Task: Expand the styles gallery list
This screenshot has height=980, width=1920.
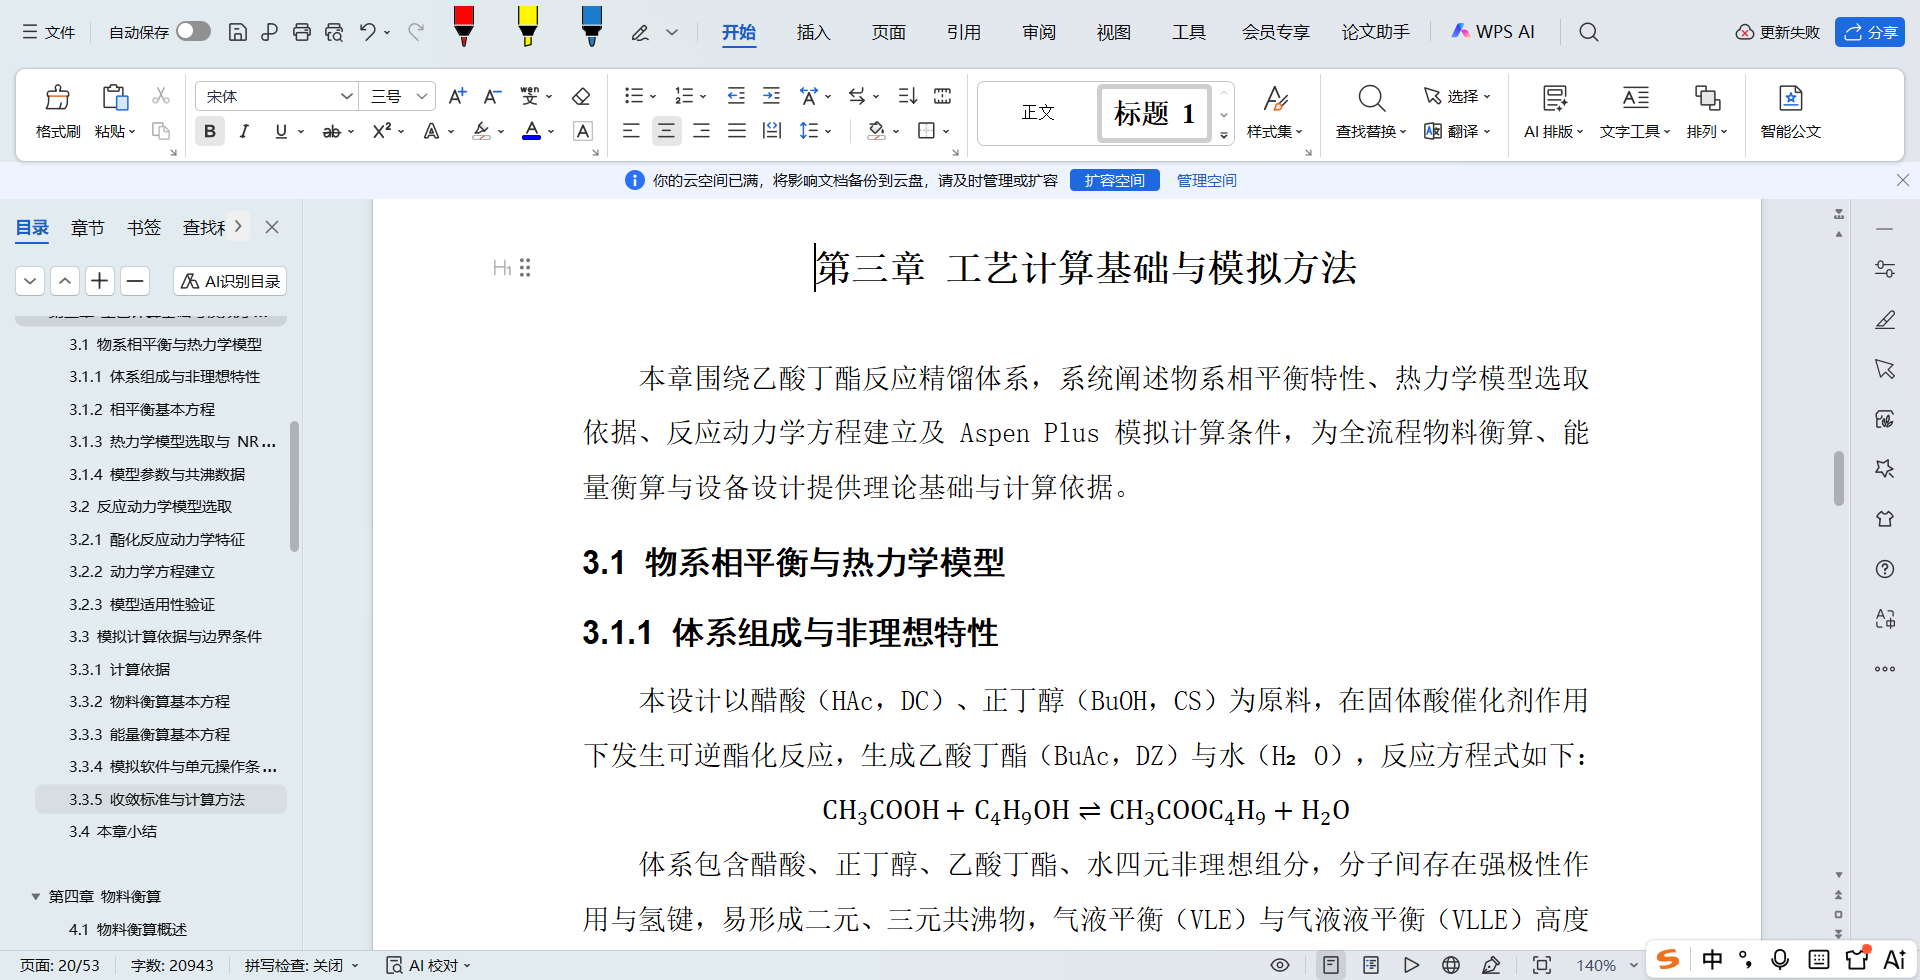Action: tap(1224, 135)
